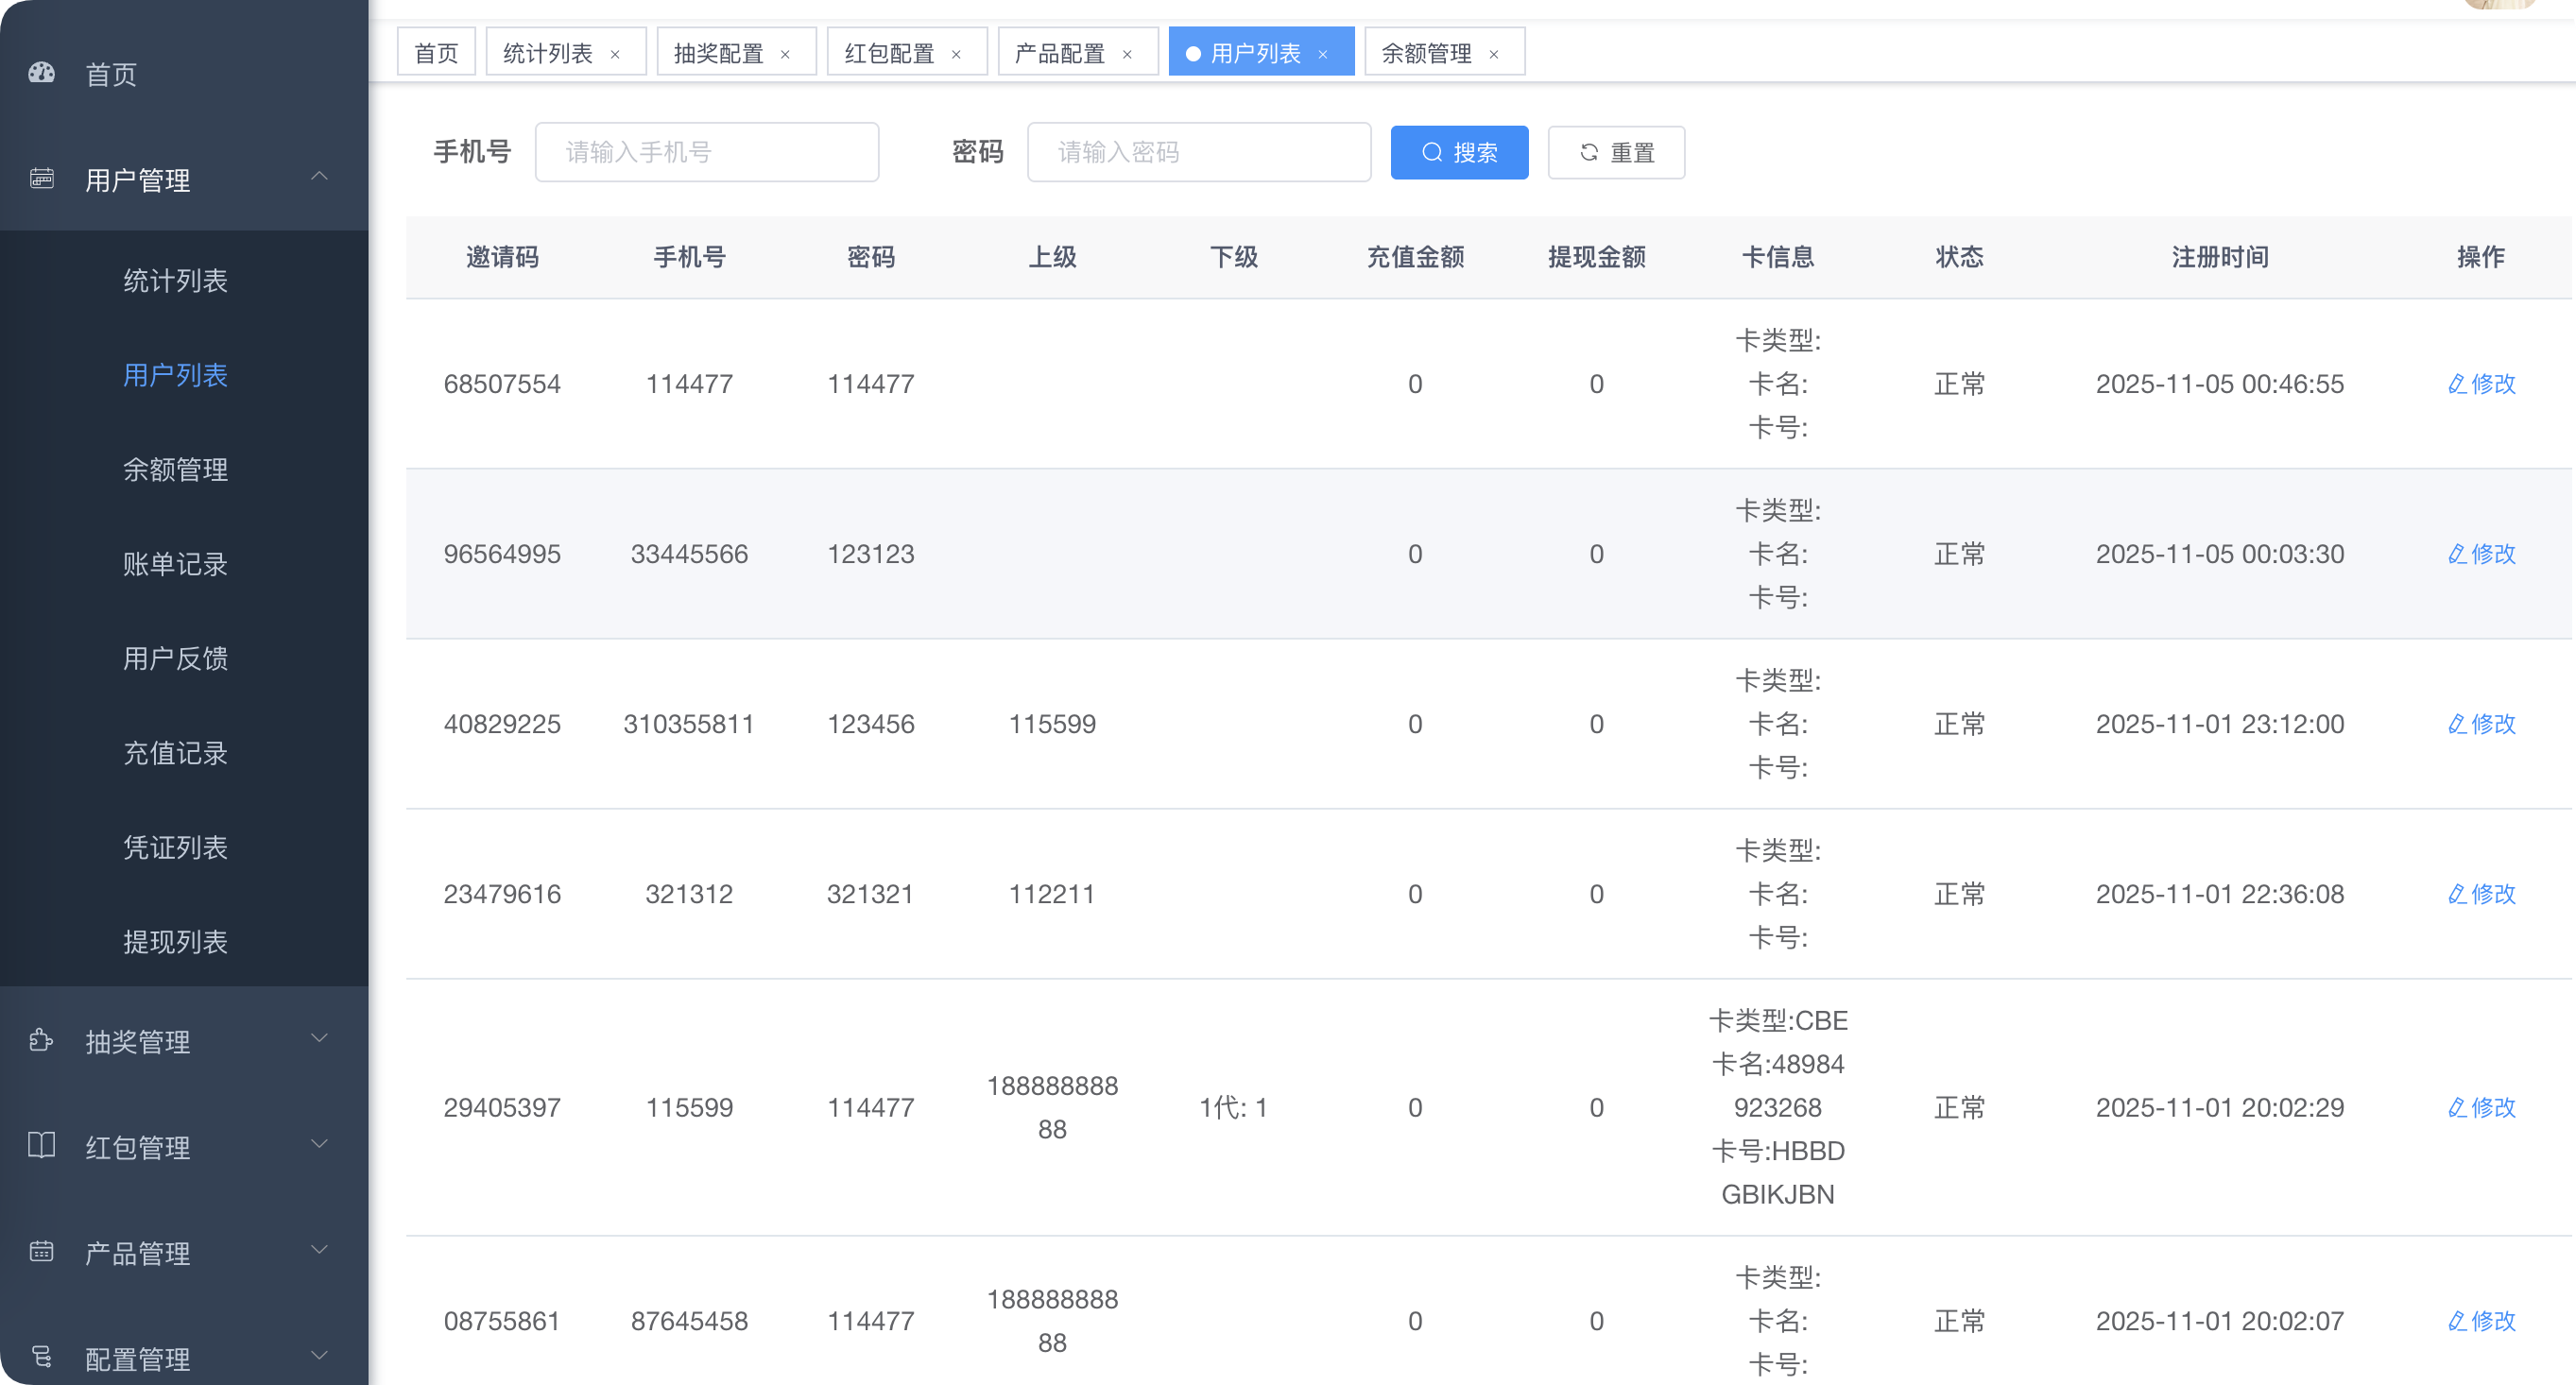Close the 余额管理 tab
Screen dimensions: 2576x1385
1494,54
